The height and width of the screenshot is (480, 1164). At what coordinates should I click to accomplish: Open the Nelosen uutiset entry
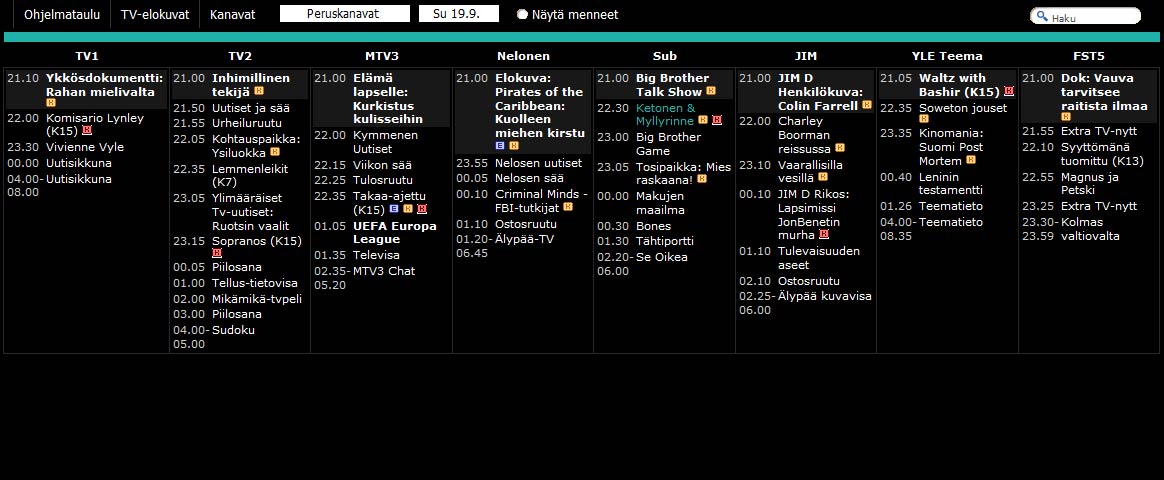(x=538, y=162)
